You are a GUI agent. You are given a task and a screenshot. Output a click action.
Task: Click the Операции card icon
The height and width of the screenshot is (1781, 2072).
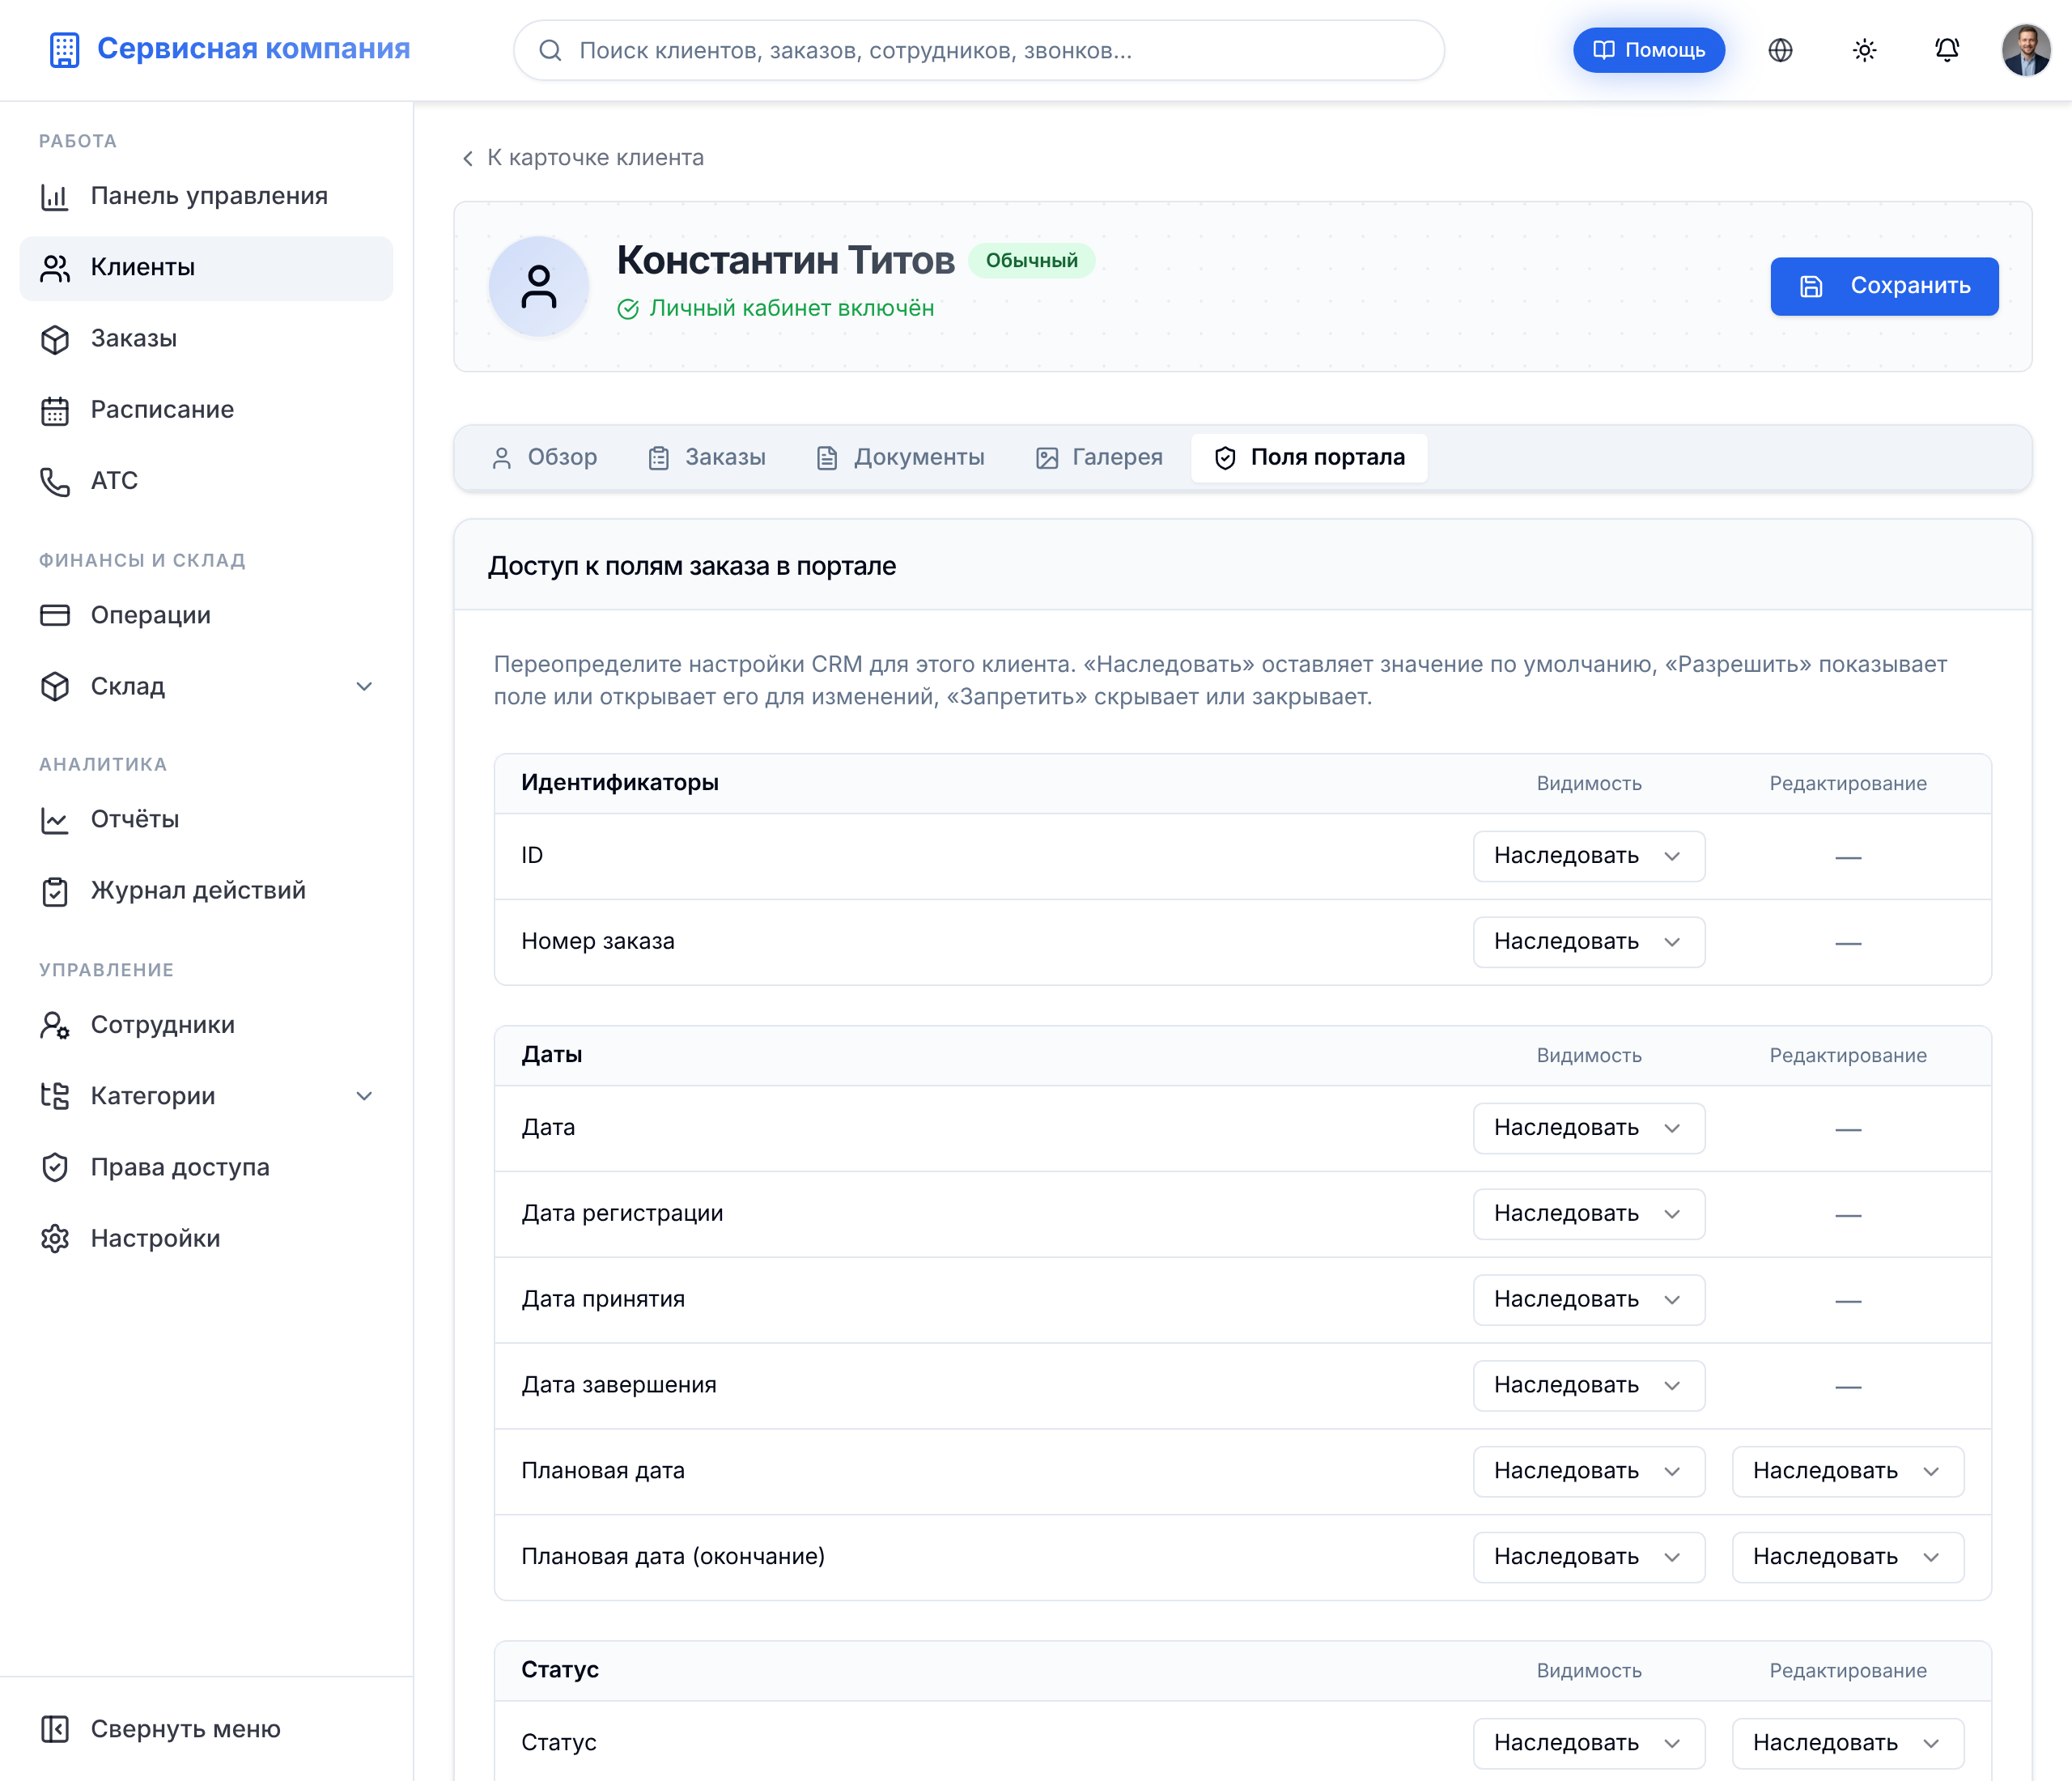tap(55, 615)
